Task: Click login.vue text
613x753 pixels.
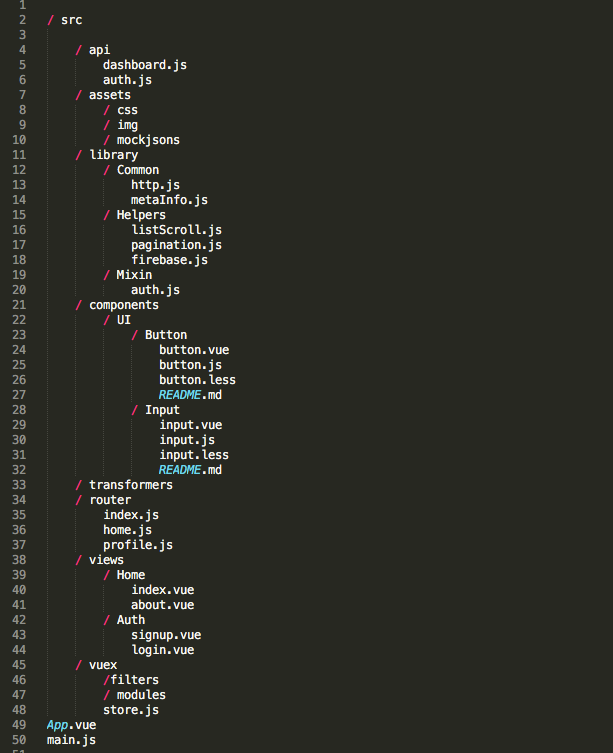Action: pyautogui.click(x=162, y=650)
